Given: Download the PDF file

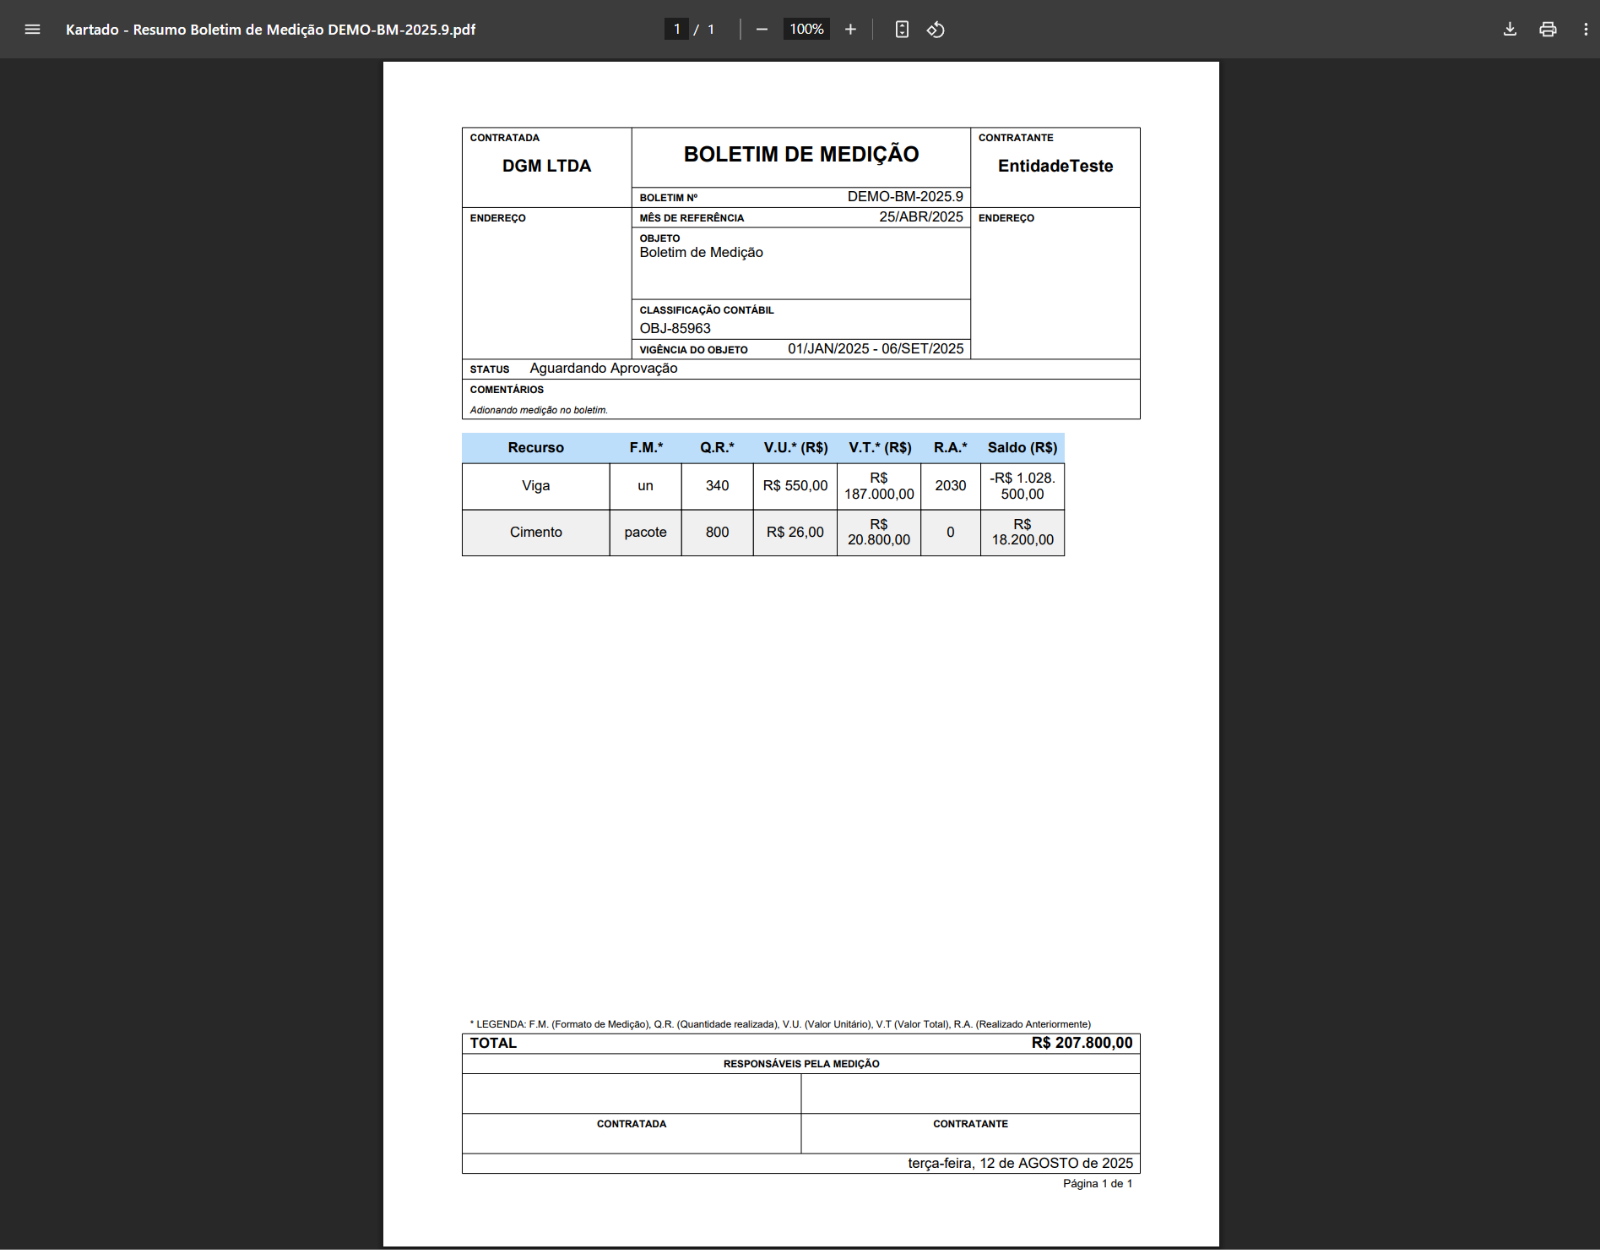Looking at the screenshot, I should click(x=1510, y=29).
